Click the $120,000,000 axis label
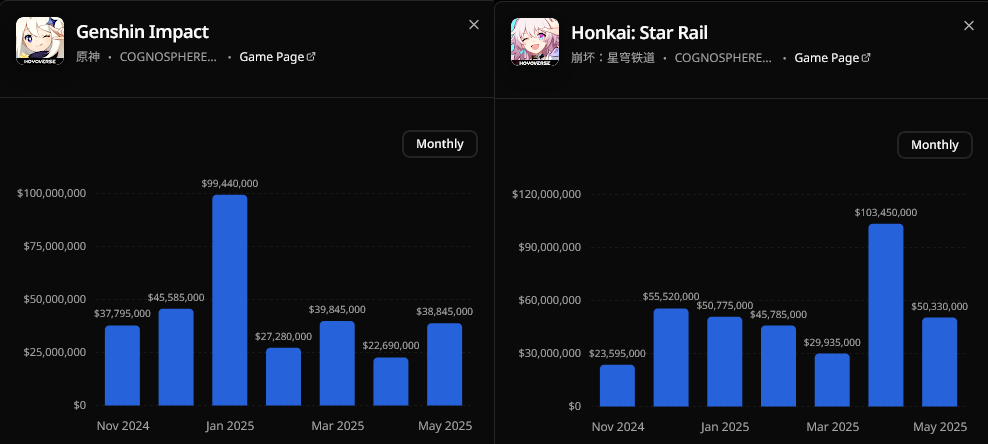Viewport: 988px width, 444px height. coord(546,195)
